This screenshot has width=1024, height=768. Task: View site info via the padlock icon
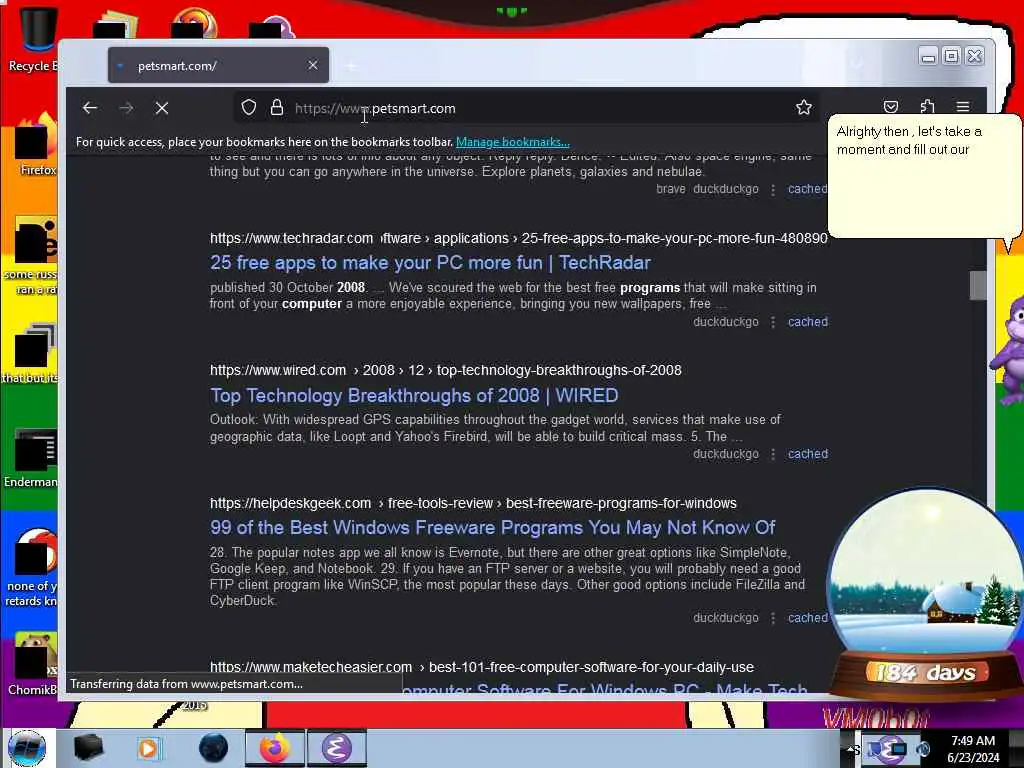click(277, 107)
